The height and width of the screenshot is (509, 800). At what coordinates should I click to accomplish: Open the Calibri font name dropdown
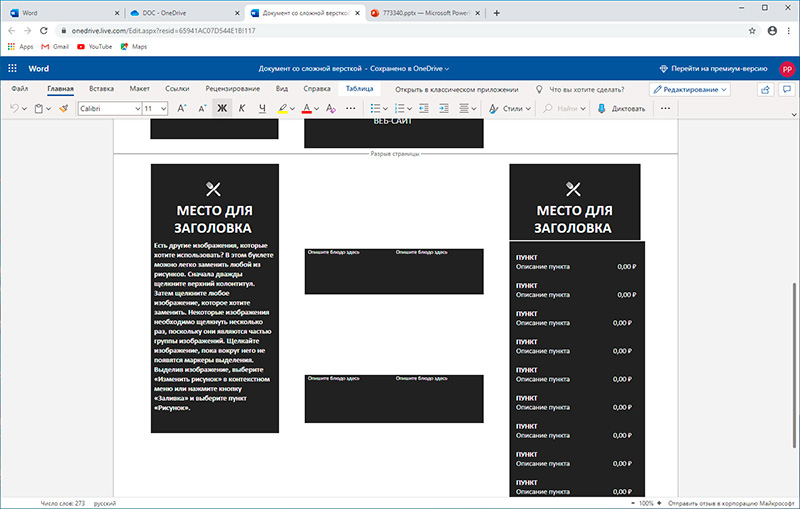[x=108, y=108]
